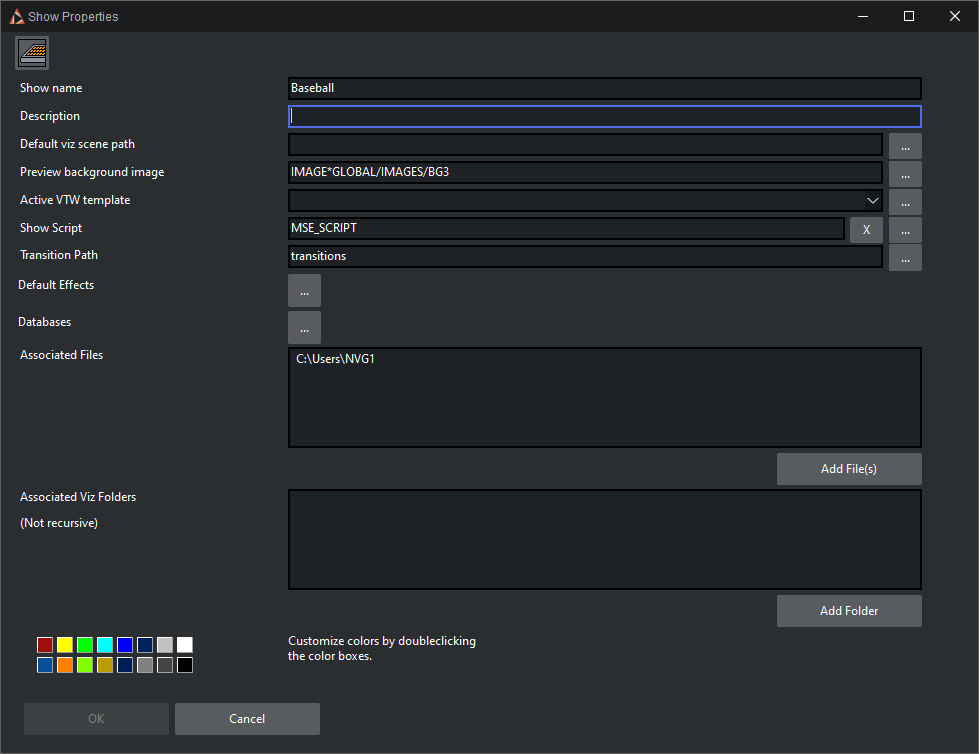Select the C:\Users\NVG1 associated file entry
This screenshot has width=979, height=754.
(x=335, y=360)
